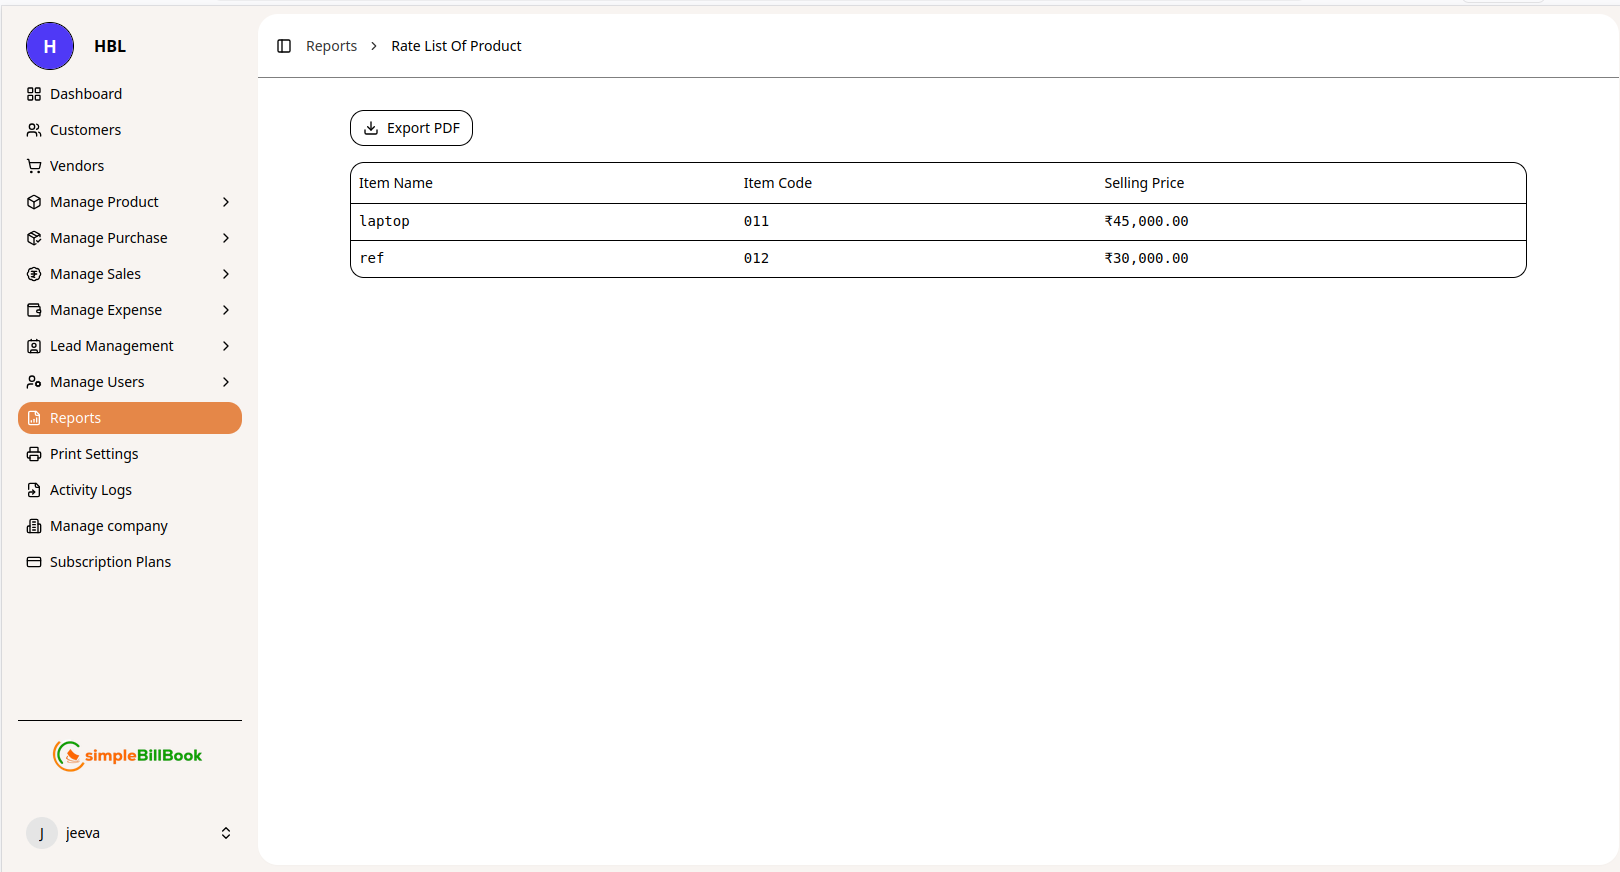The height and width of the screenshot is (872, 1620).
Task: Open Manage Expense in the sidebar
Action: click(x=106, y=310)
